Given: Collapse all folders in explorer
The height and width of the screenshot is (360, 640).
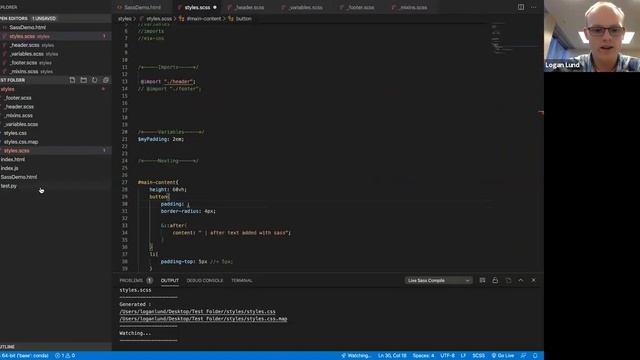Looking at the screenshot, I should (106, 80).
